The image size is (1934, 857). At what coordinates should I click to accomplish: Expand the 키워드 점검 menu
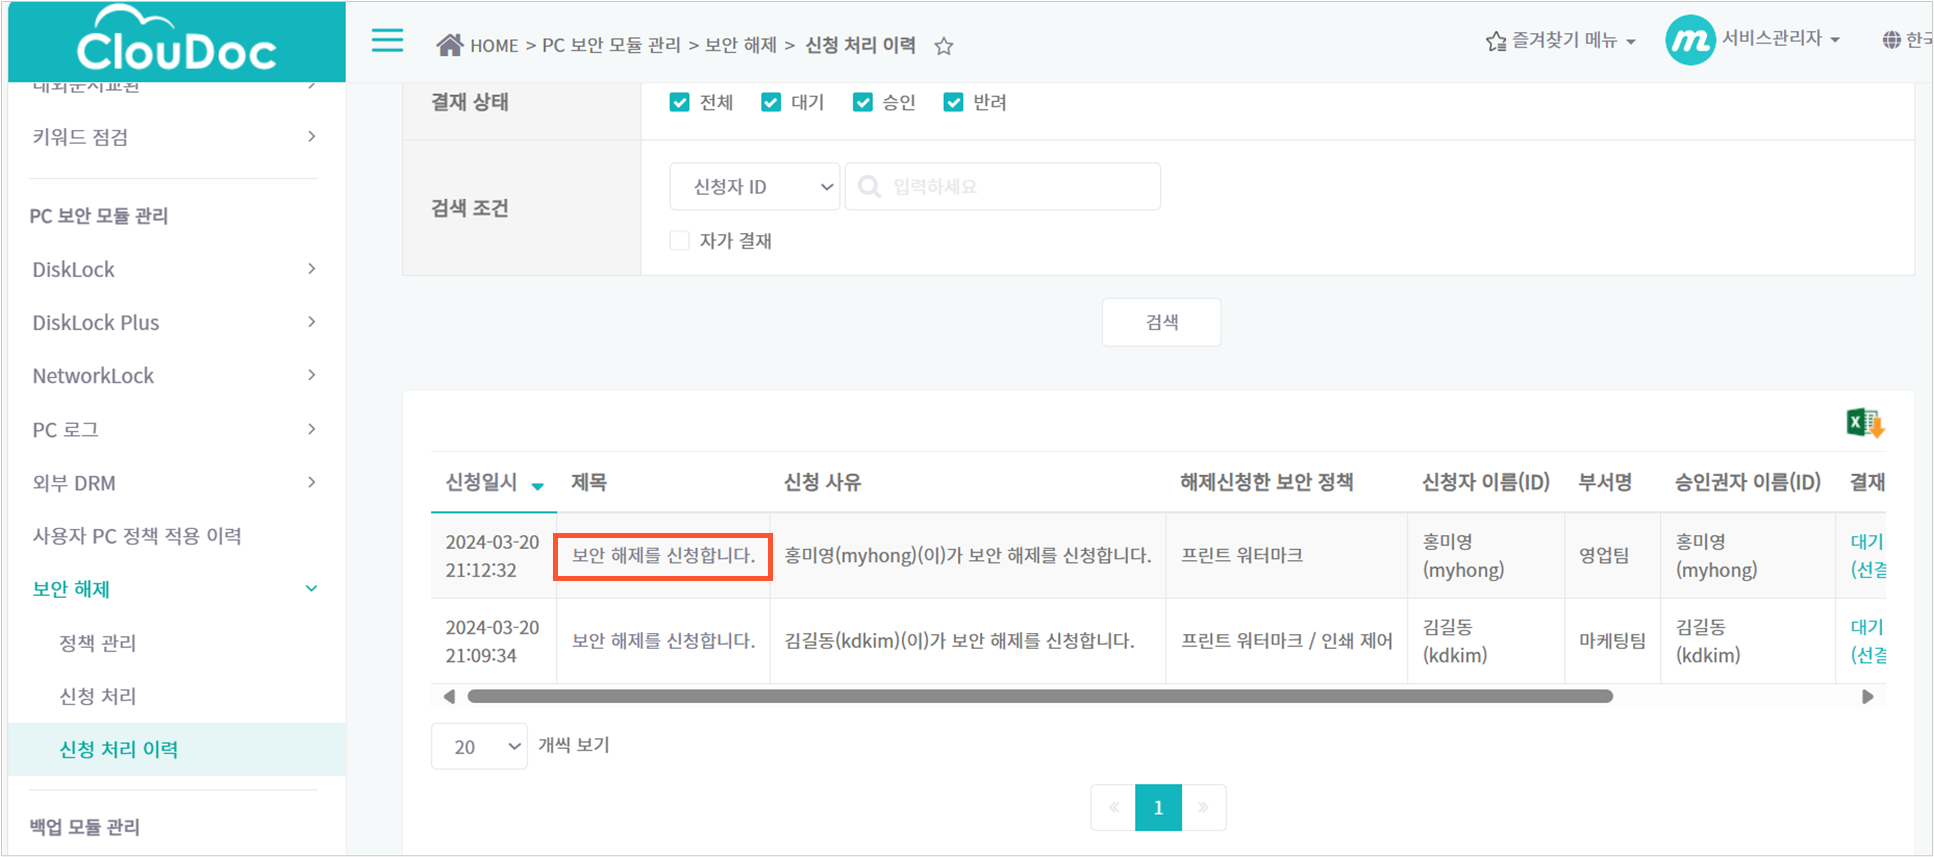[x=174, y=137]
